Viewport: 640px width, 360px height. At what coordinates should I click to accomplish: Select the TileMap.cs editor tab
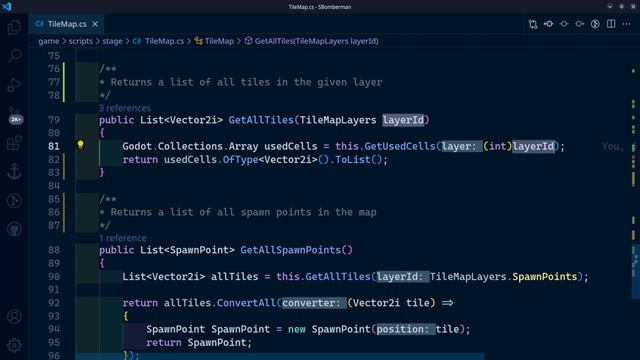click(x=67, y=24)
